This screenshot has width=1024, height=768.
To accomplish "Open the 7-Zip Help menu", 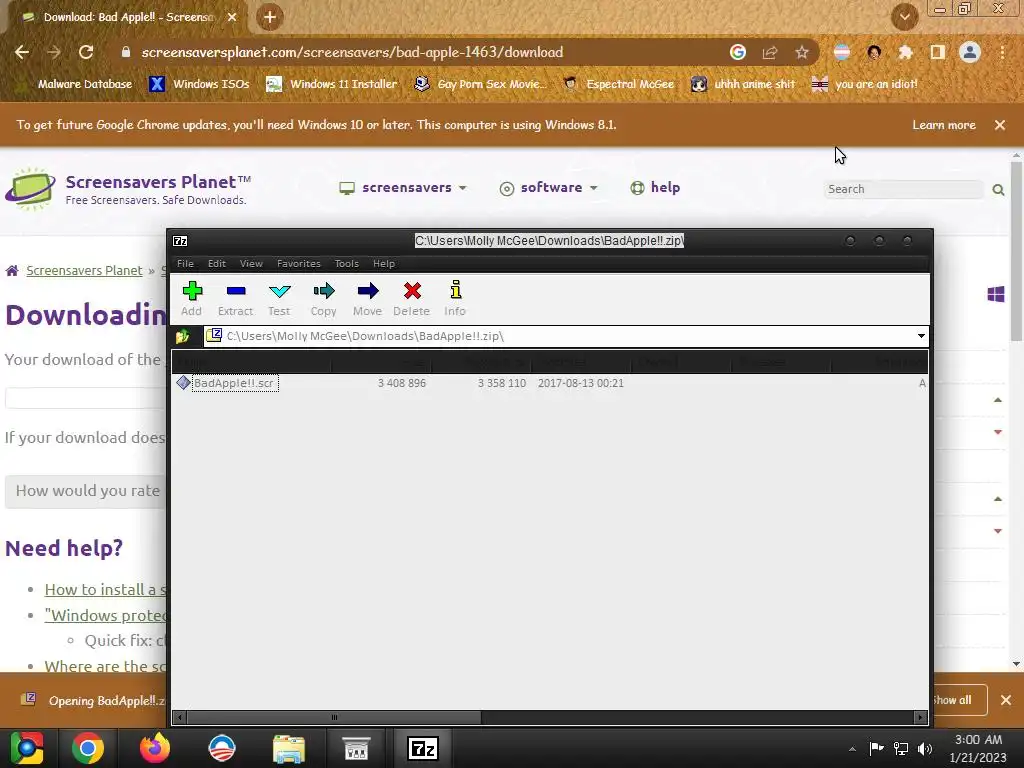I will [x=383, y=264].
